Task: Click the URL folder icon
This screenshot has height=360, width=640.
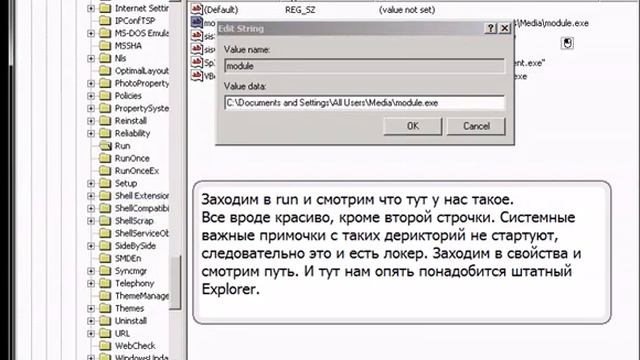Action: [105, 333]
